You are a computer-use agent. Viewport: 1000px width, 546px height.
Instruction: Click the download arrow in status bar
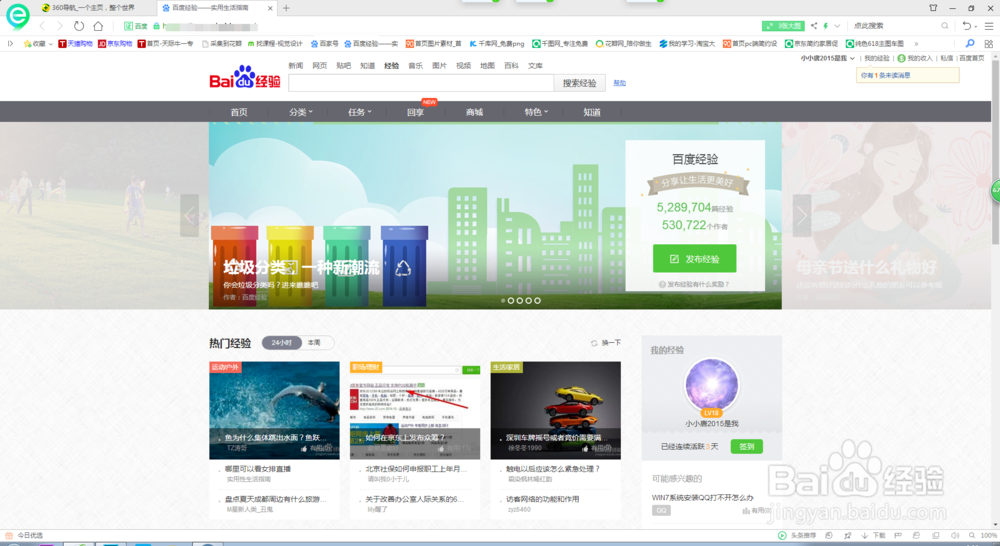click(865, 536)
